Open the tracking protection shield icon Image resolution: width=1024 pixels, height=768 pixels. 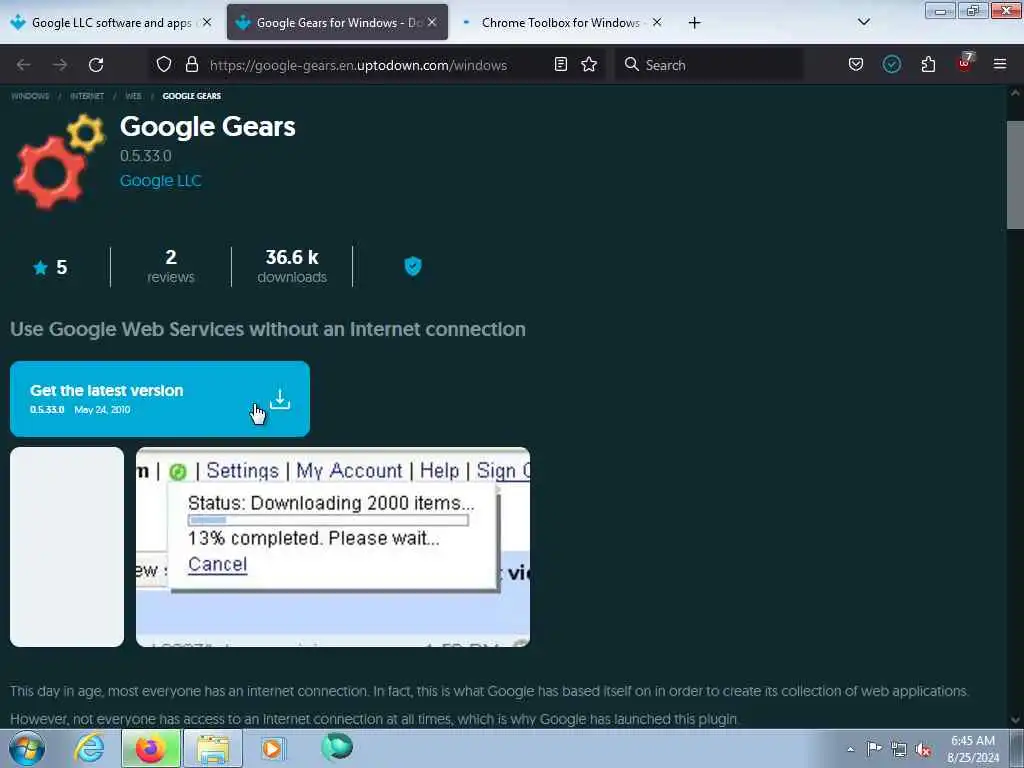click(164, 65)
